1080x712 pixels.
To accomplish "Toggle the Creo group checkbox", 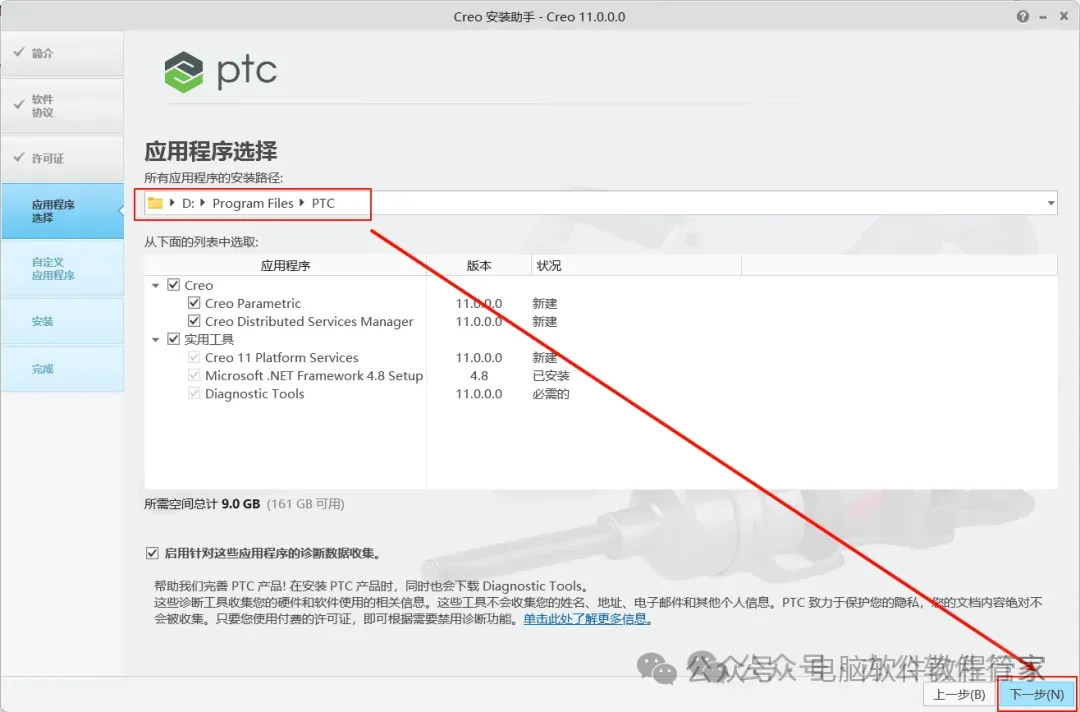I will coord(174,284).
